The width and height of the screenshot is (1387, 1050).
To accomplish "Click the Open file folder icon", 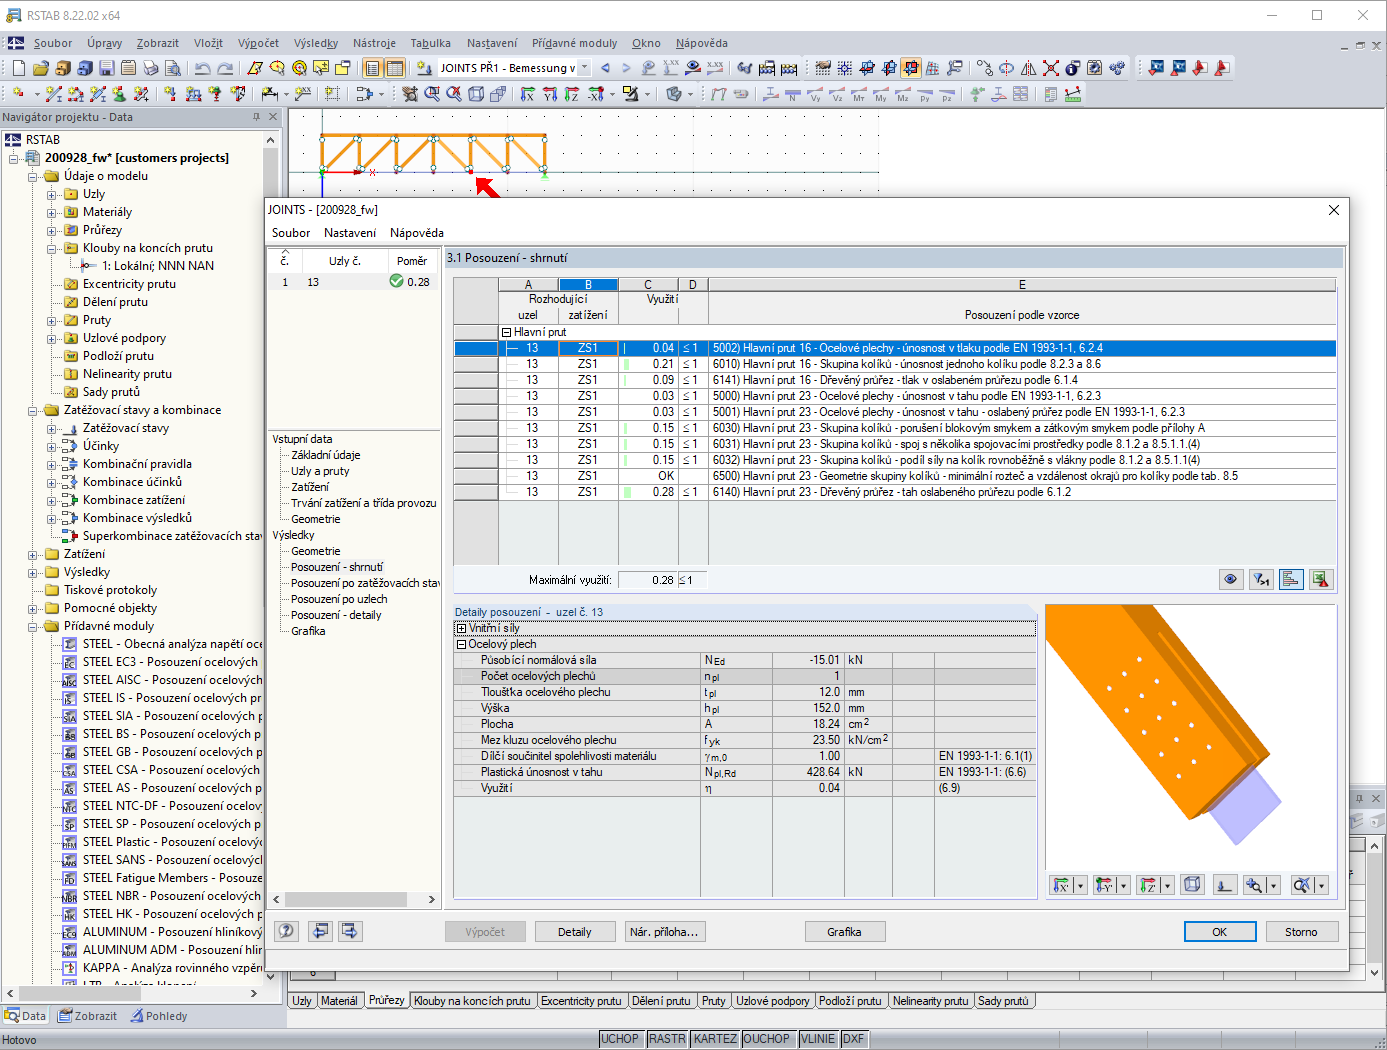I will coord(41,68).
